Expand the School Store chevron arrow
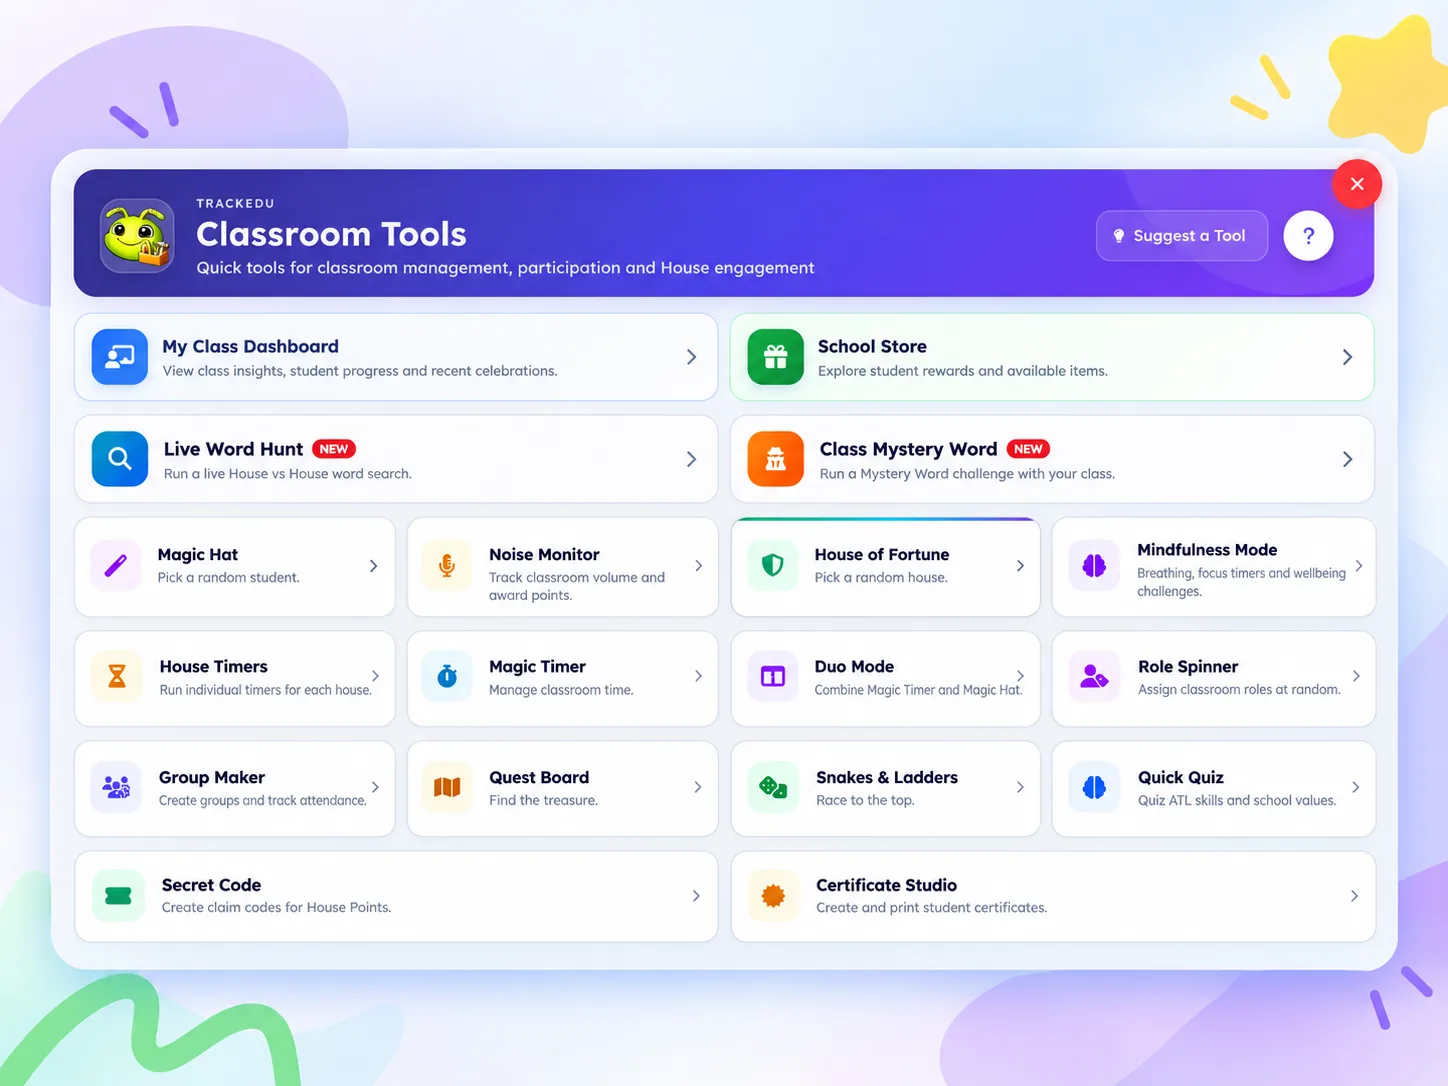The image size is (1448, 1086). tap(1347, 357)
